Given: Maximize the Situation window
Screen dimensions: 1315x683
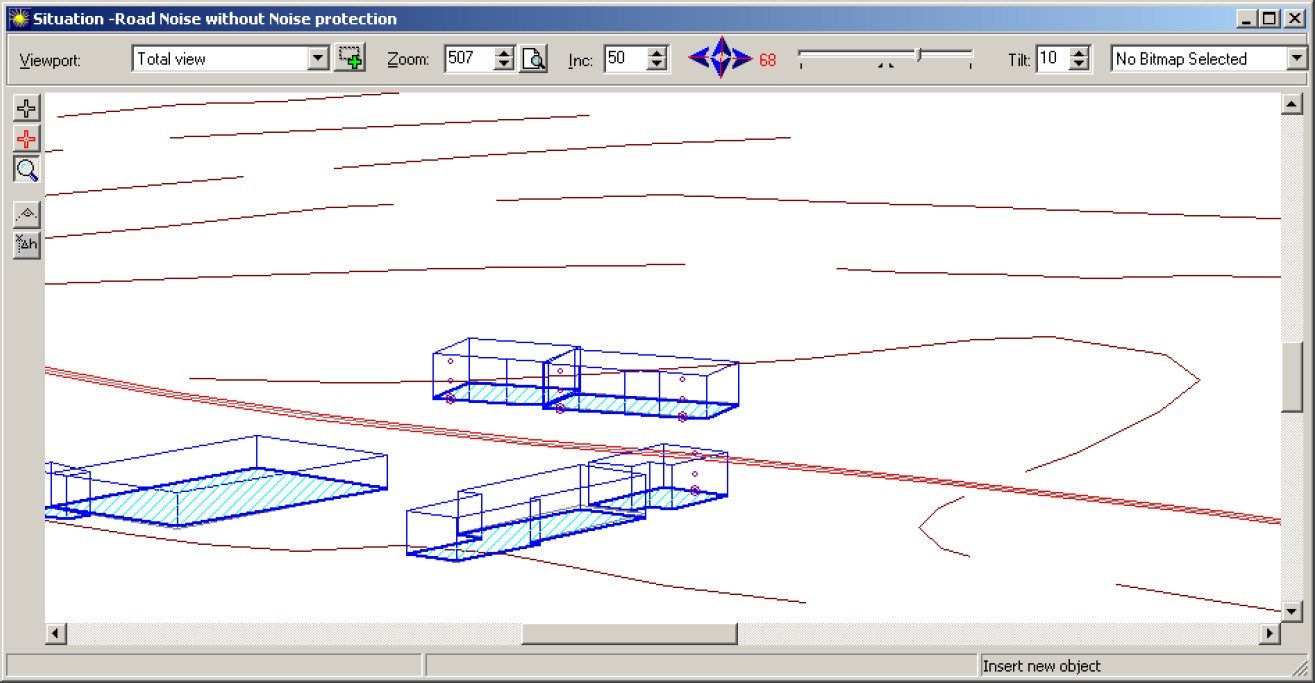Looking at the screenshot, I should 1270,19.
